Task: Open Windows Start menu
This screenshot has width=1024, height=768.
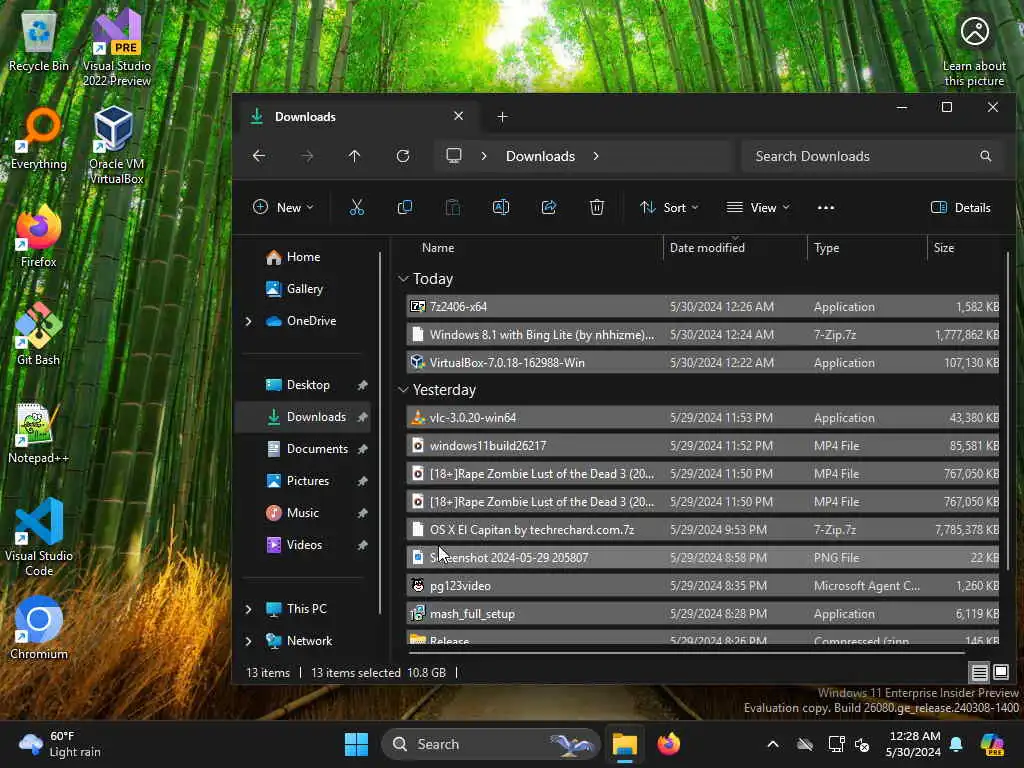Action: (357, 744)
